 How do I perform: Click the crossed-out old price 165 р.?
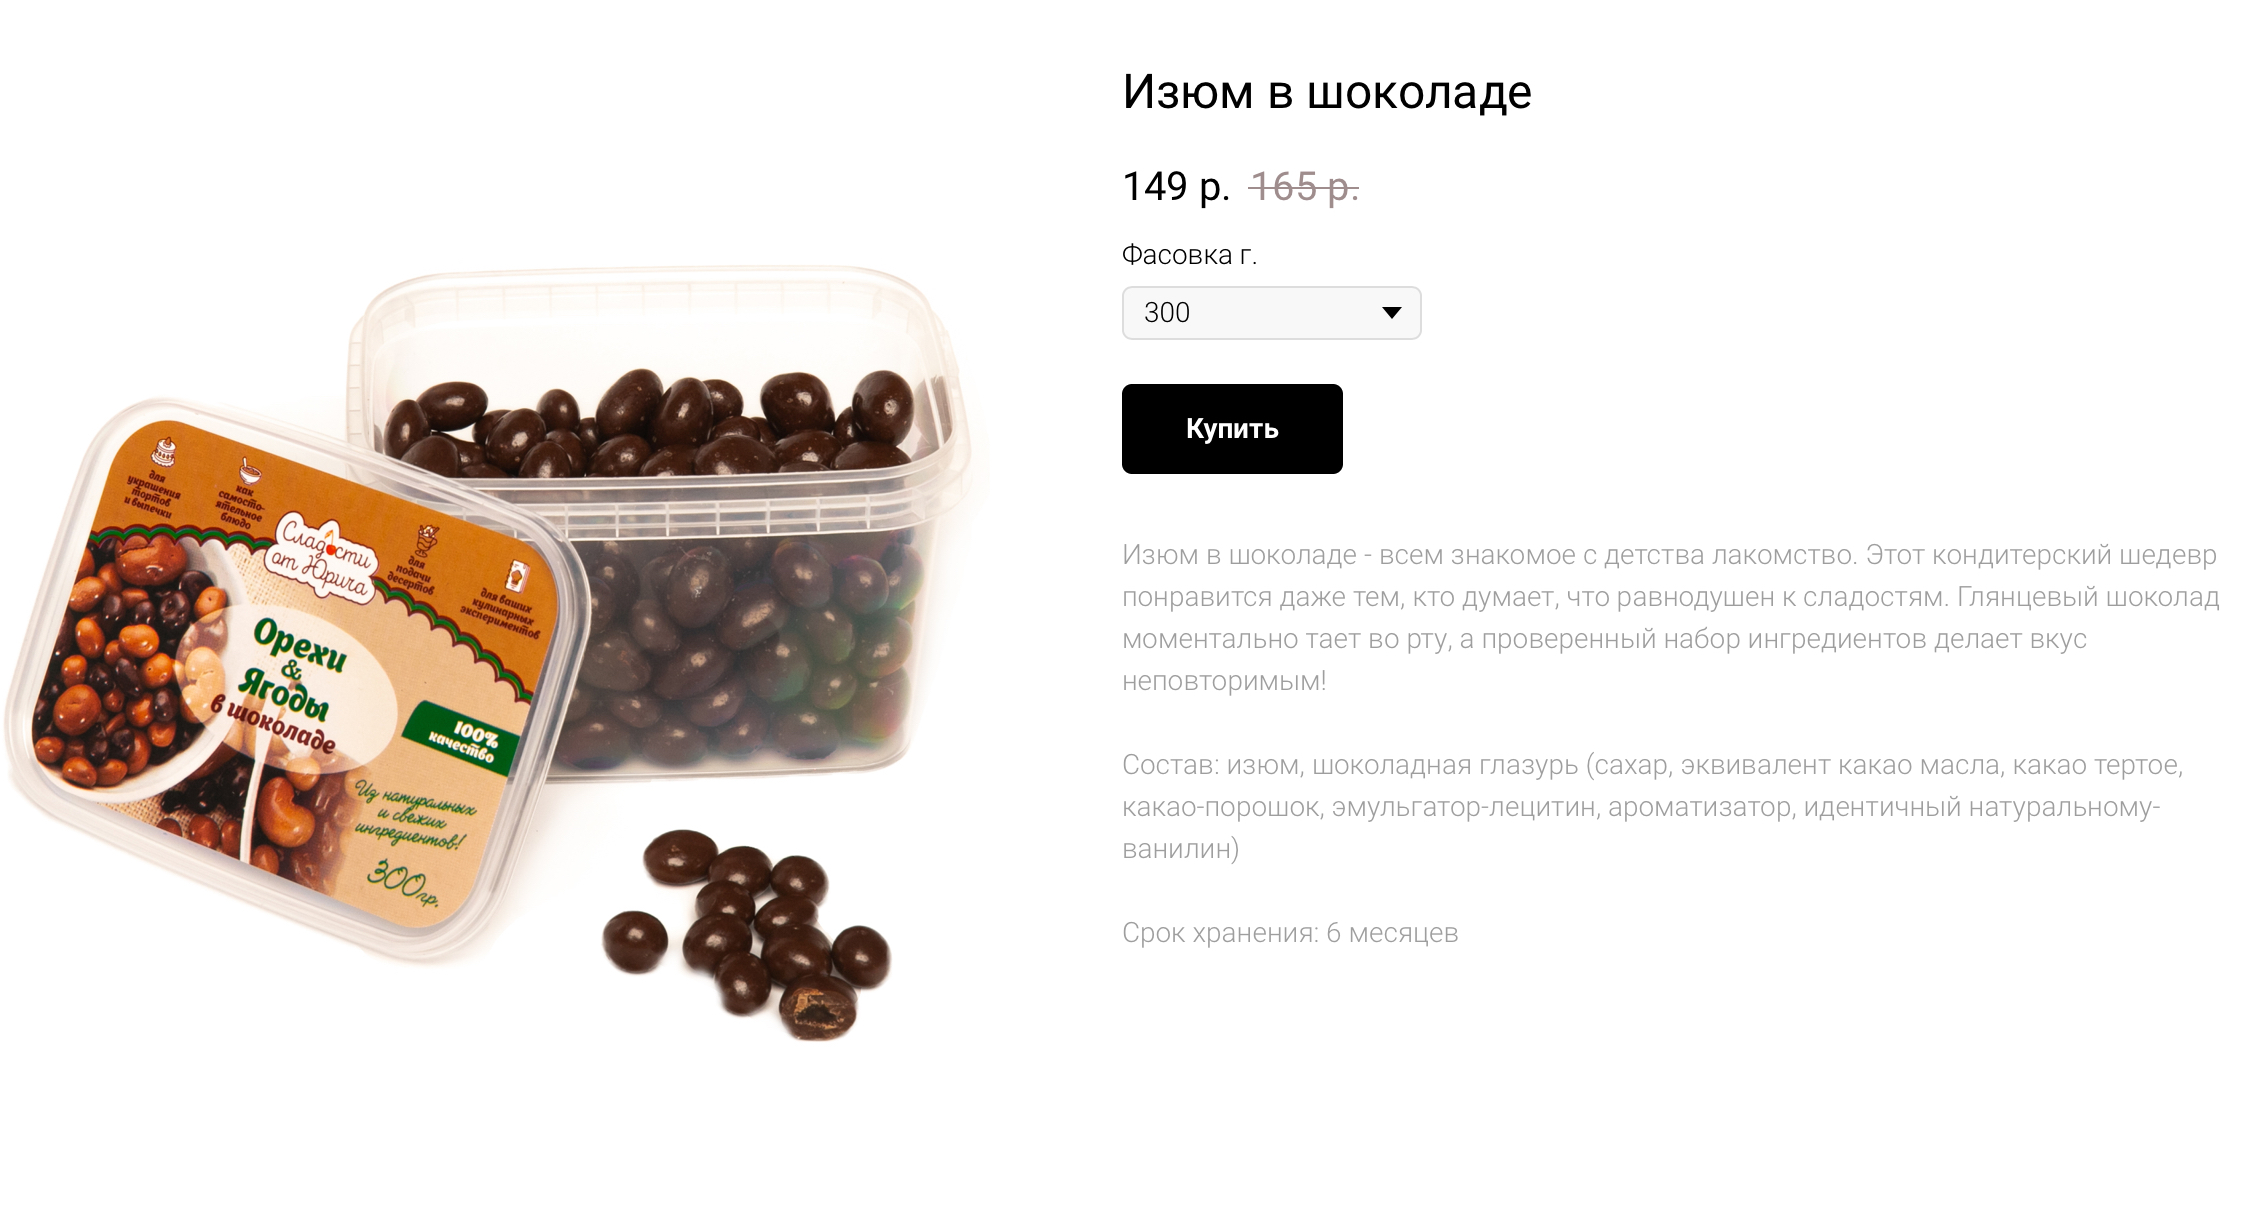click(x=1304, y=186)
